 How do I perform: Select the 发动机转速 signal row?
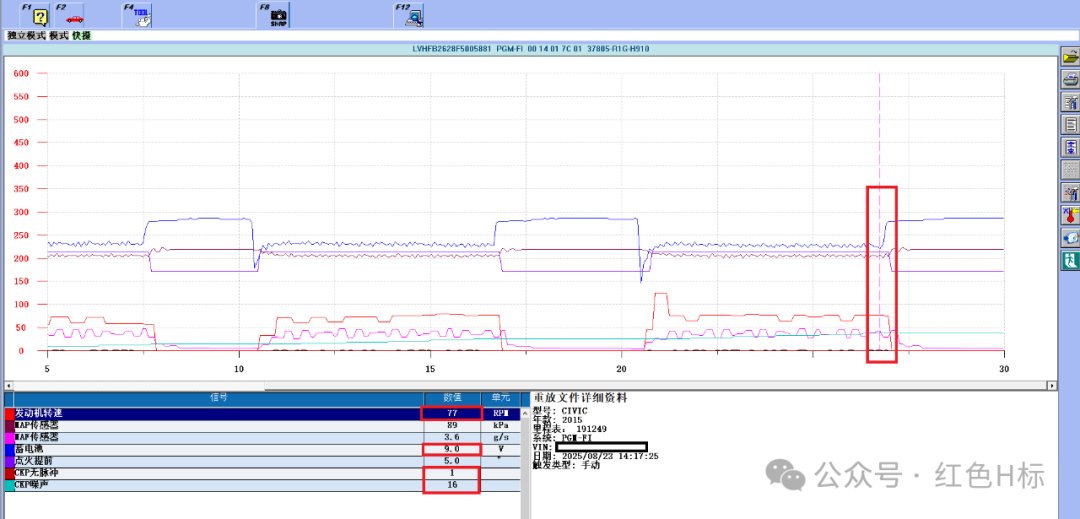(x=262, y=413)
